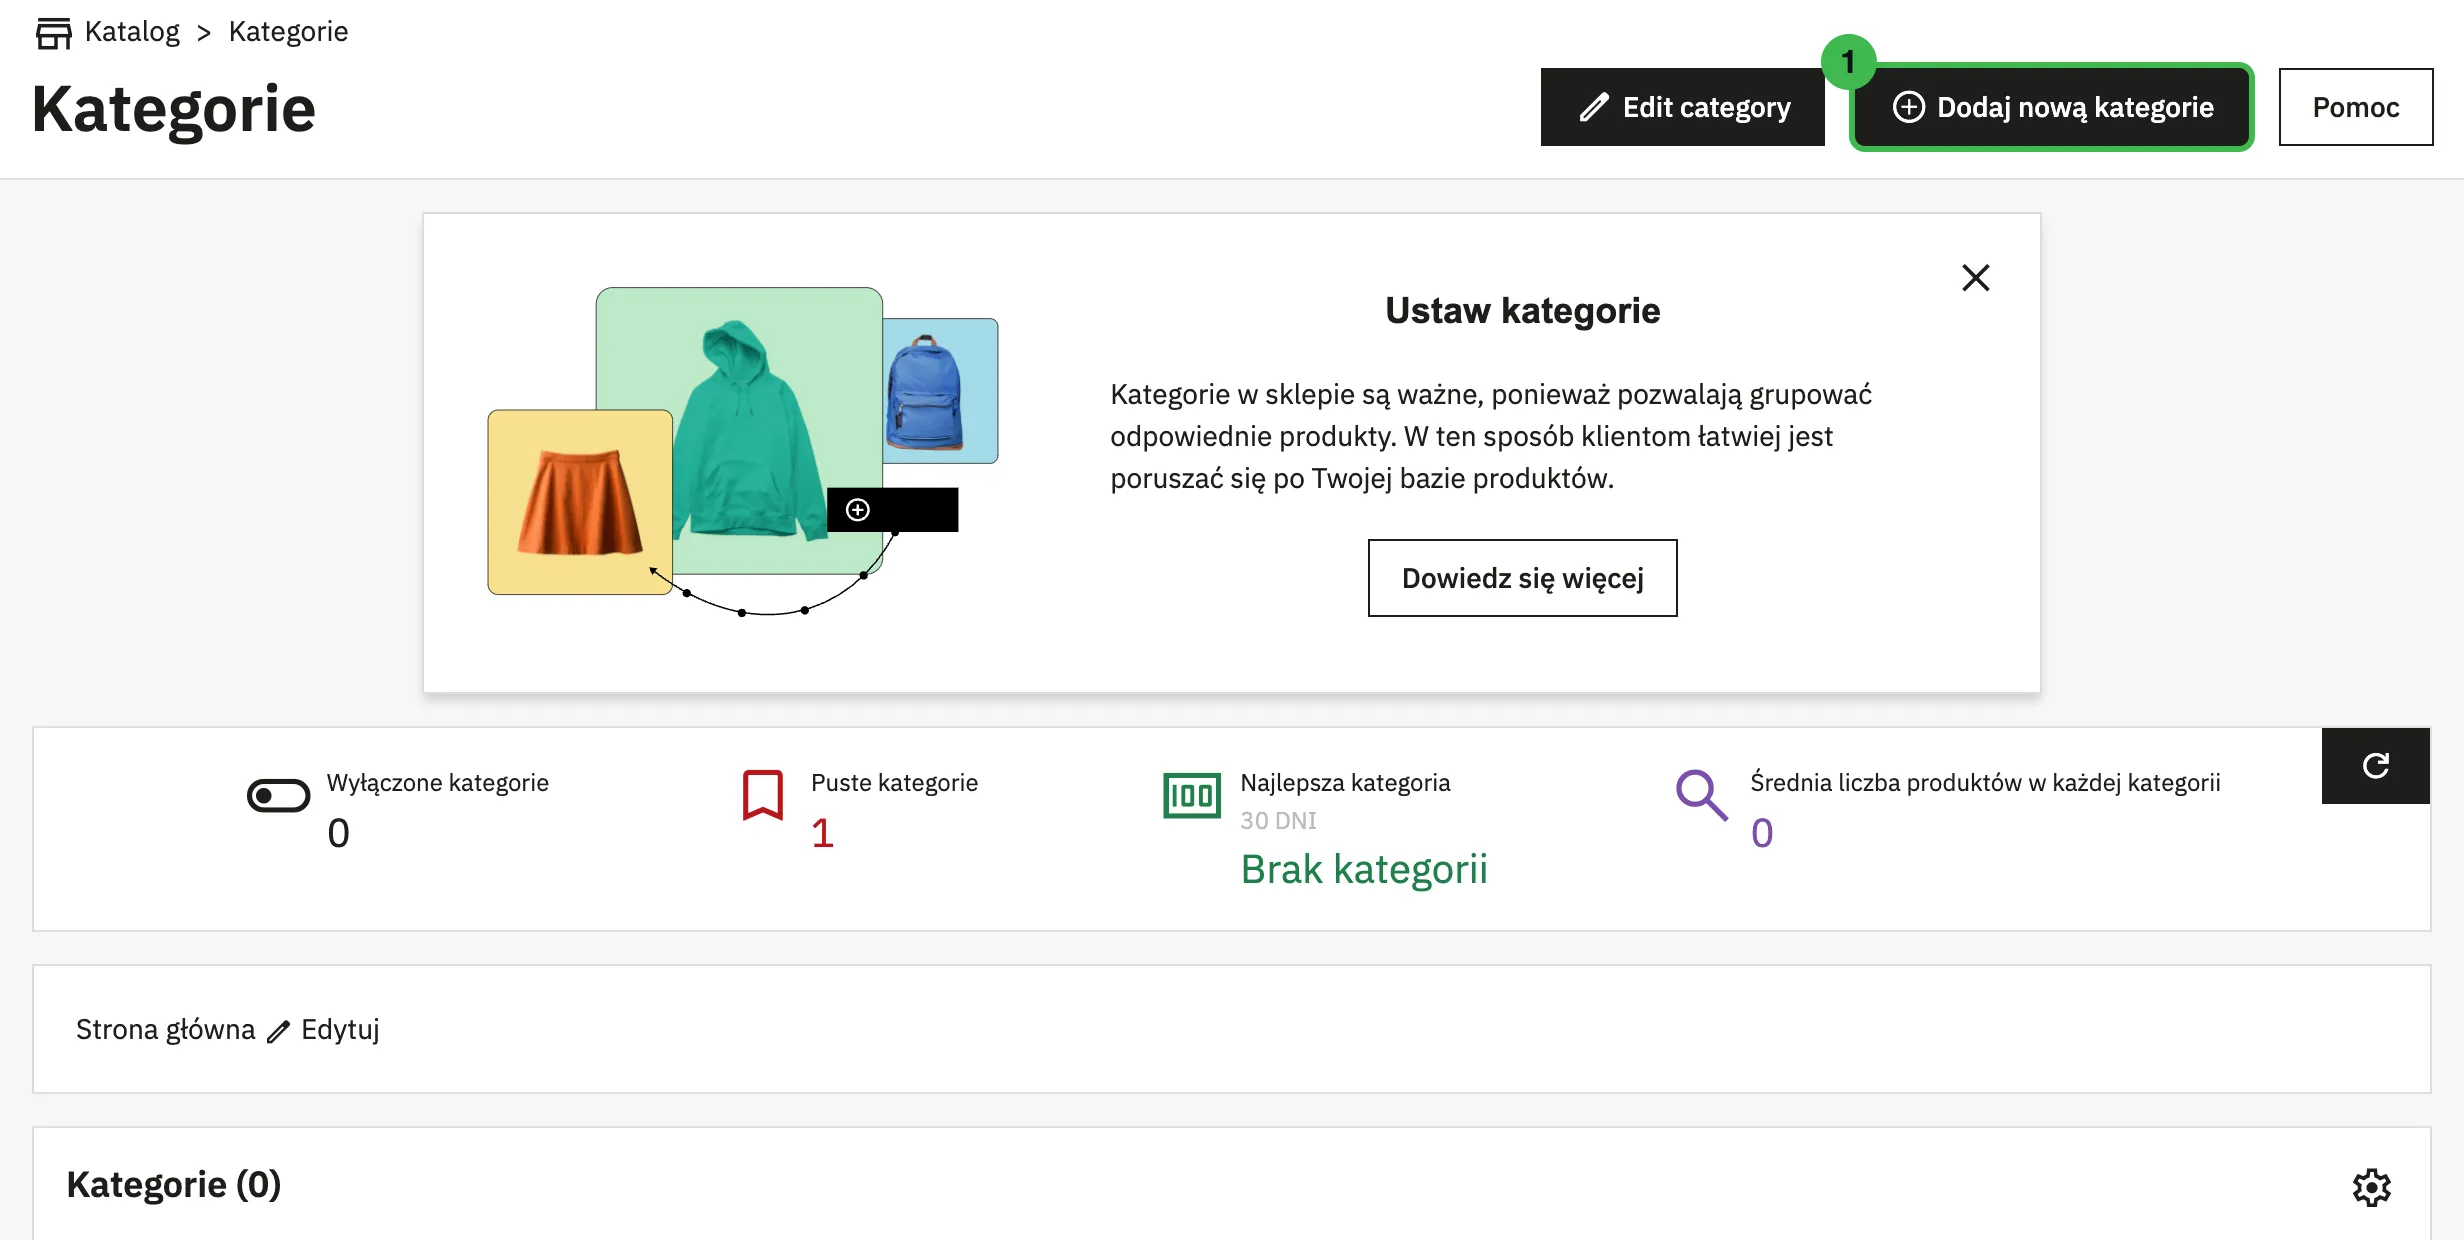Image resolution: width=2464 pixels, height=1240 pixels.
Task: Click the blue backpack illustration
Action: tap(926, 392)
